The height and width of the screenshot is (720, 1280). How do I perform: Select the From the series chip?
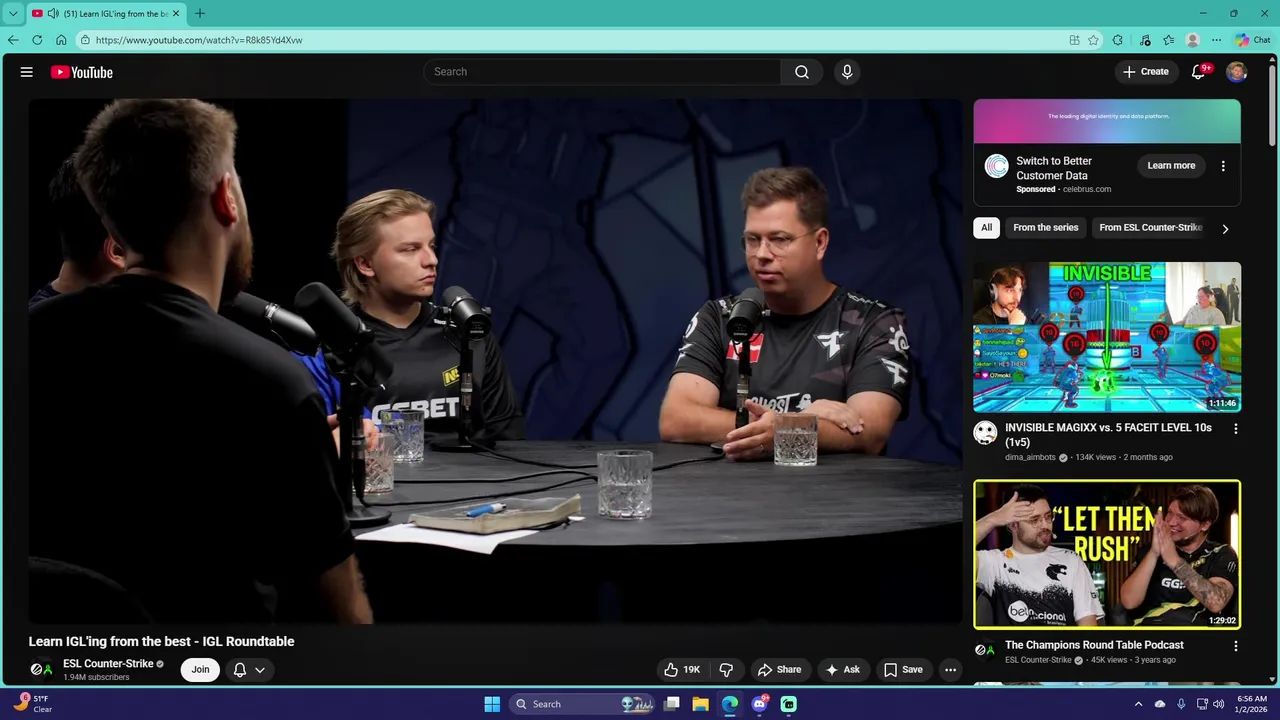[x=1045, y=228]
